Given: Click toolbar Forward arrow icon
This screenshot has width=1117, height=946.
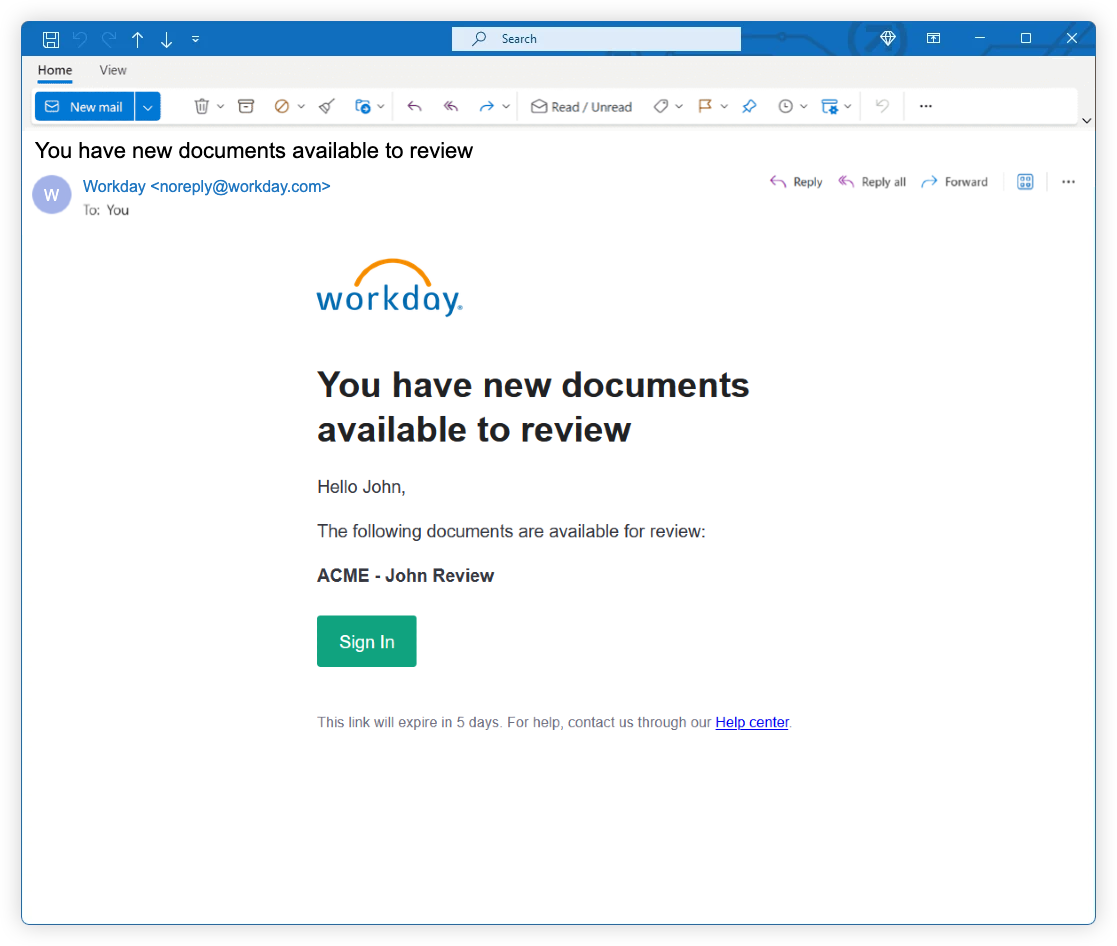Looking at the screenshot, I should [x=487, y=106].
